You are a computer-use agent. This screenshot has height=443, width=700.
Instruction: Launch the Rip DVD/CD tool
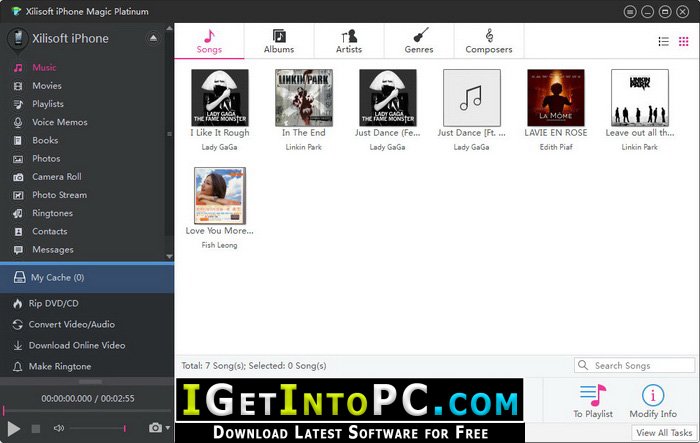53,304
